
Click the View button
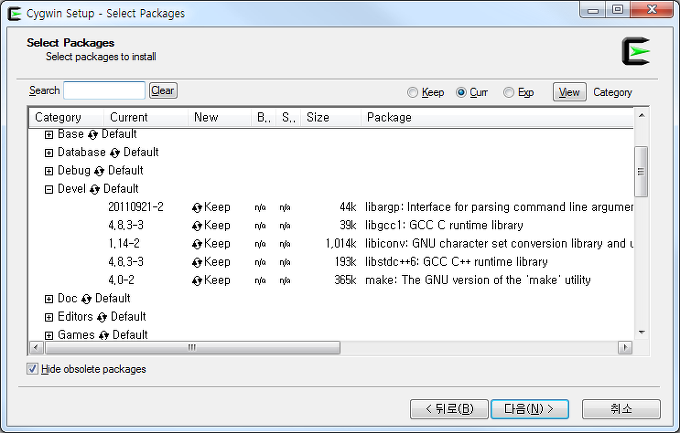click(569, 92)
